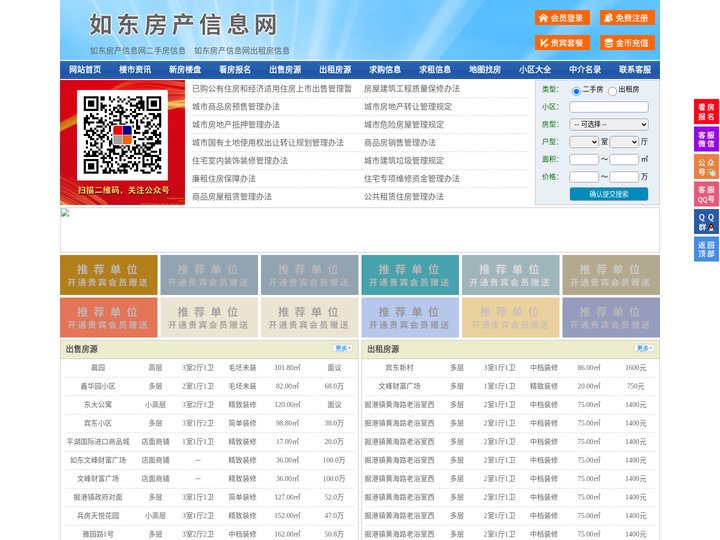This screenshot has height=540, width=720.
Task: Click the QR code banner image
Action: pyautogui.click(x=123, y=142)
